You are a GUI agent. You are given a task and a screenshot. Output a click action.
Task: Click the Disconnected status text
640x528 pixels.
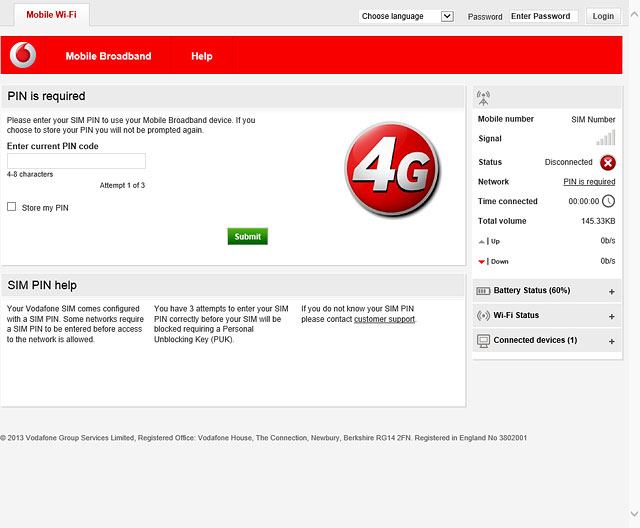(568, 162)
